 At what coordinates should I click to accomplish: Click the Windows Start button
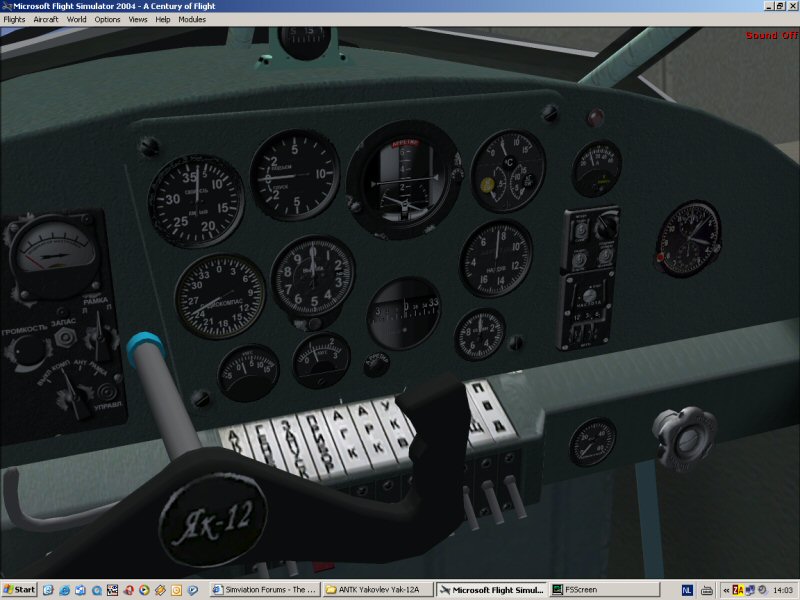19,590
